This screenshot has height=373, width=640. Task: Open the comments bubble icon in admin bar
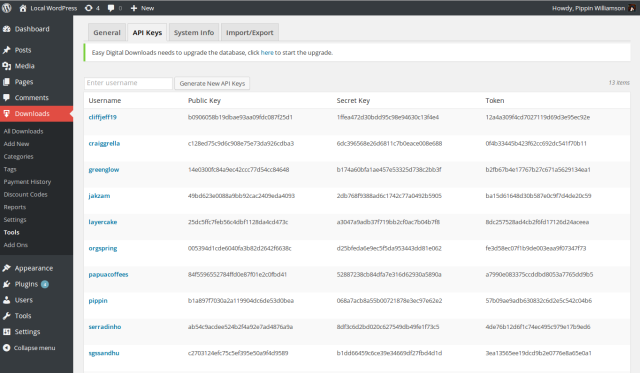pos(111,8)
